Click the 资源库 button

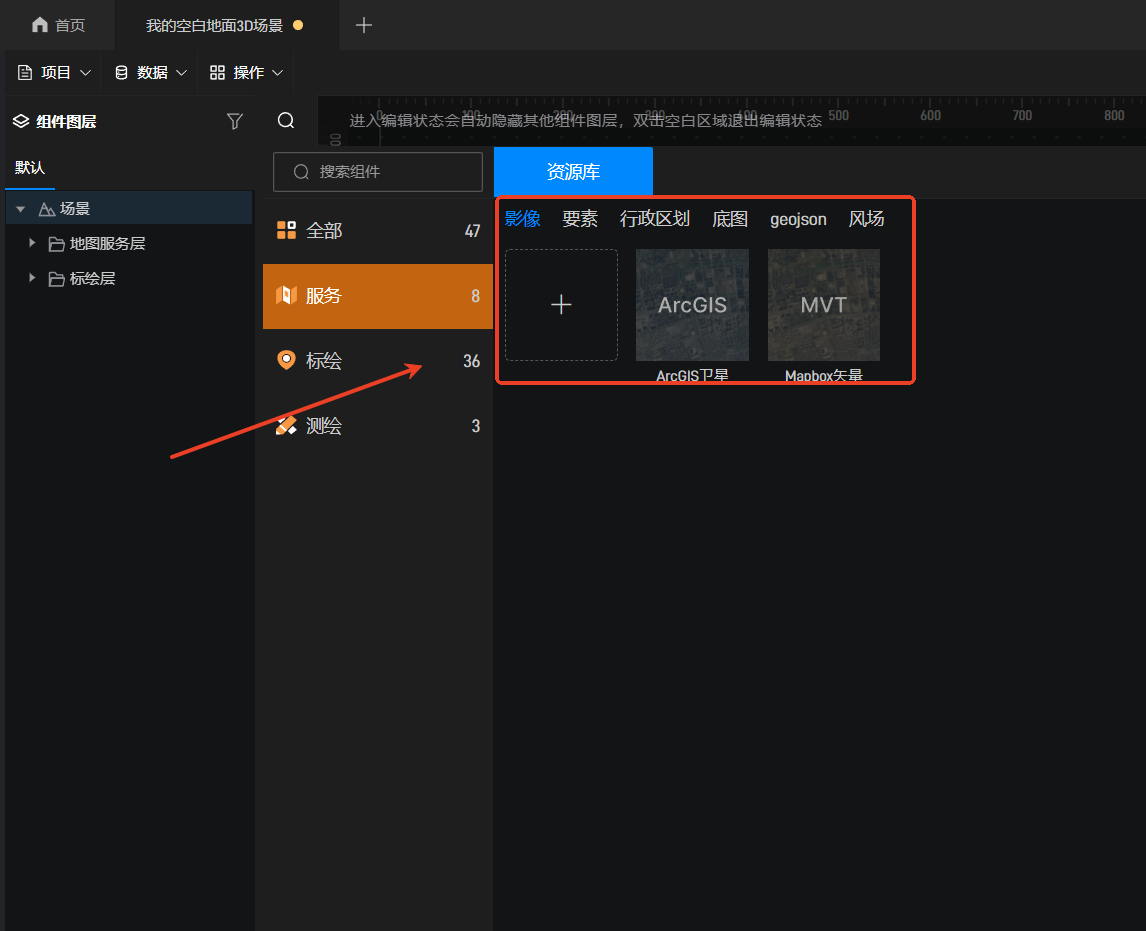tap(573, 172)
